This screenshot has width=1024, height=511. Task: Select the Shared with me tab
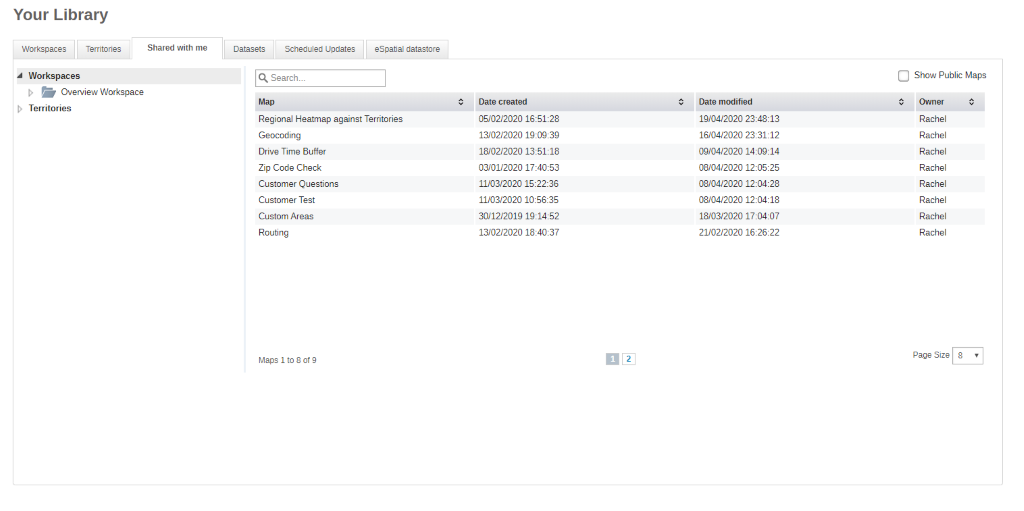pyautogui.click(x=177, y=48)
